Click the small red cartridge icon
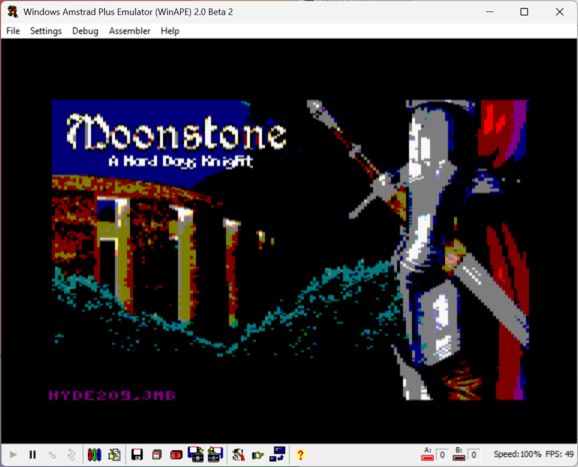Screen dimensions: 578x467 [x=157, y=455]
